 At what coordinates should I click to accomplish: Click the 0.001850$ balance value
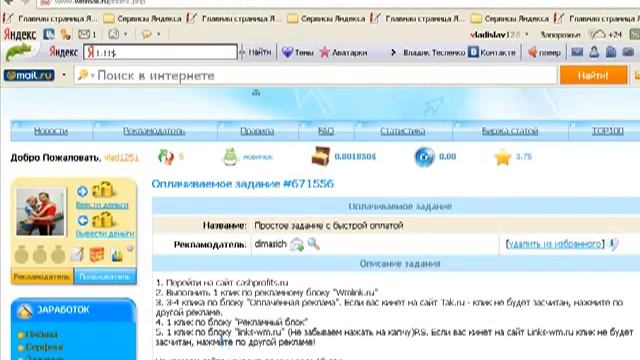355,157
